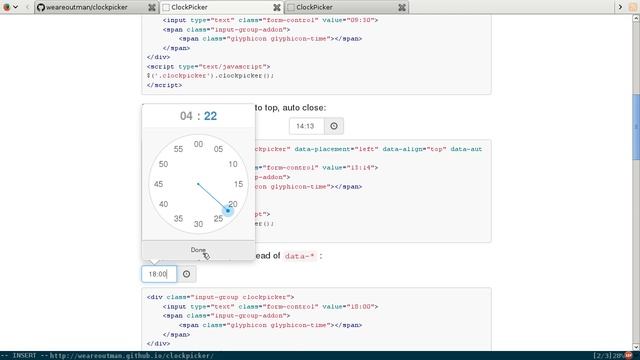640x360 pixels.
Task: Switch to the last ClockPicker tab
Action: point(347,7)
